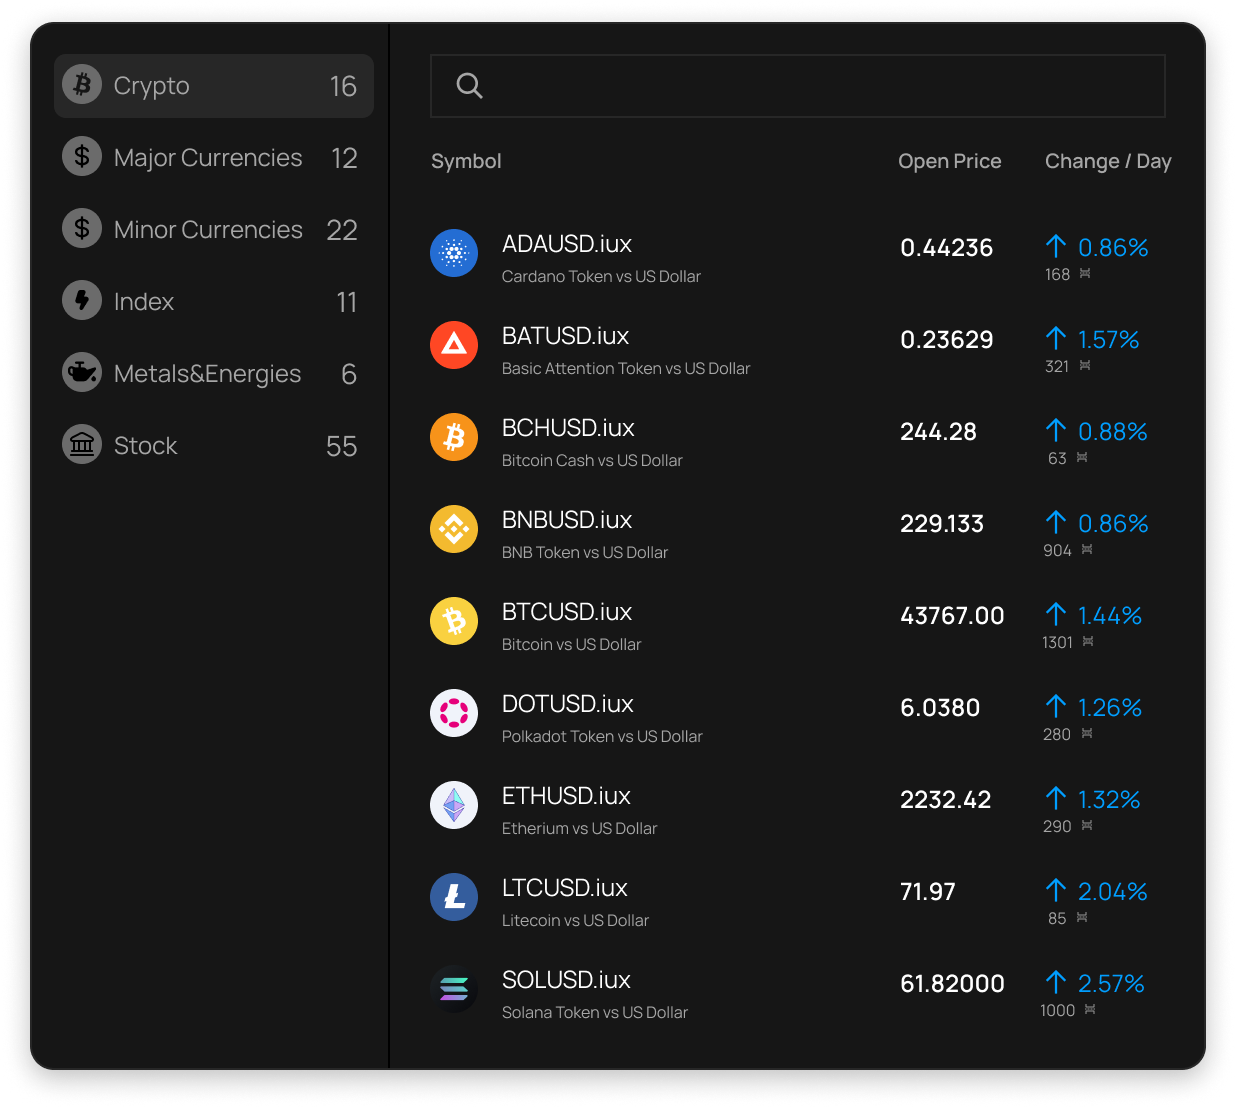Open the Stock category
Screen dimensions: 1236x1108
pyautogui.click(x=214, y=446)
